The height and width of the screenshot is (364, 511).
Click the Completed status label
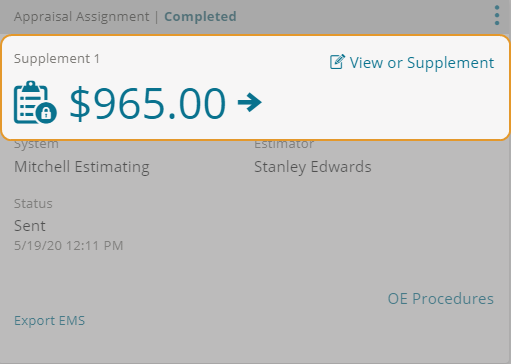pyautogui.click(x=200, y=16)
